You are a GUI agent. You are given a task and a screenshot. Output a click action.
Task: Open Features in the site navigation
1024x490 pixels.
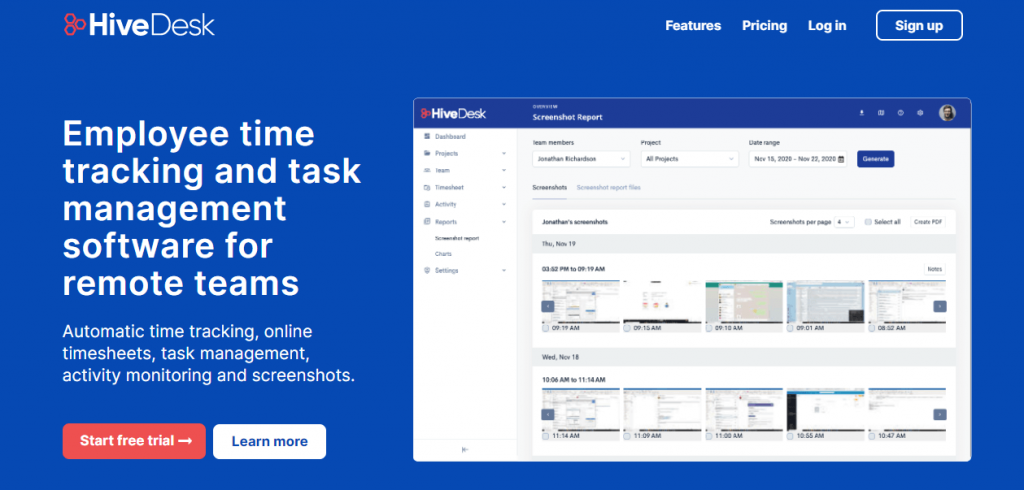coord(693,26)
